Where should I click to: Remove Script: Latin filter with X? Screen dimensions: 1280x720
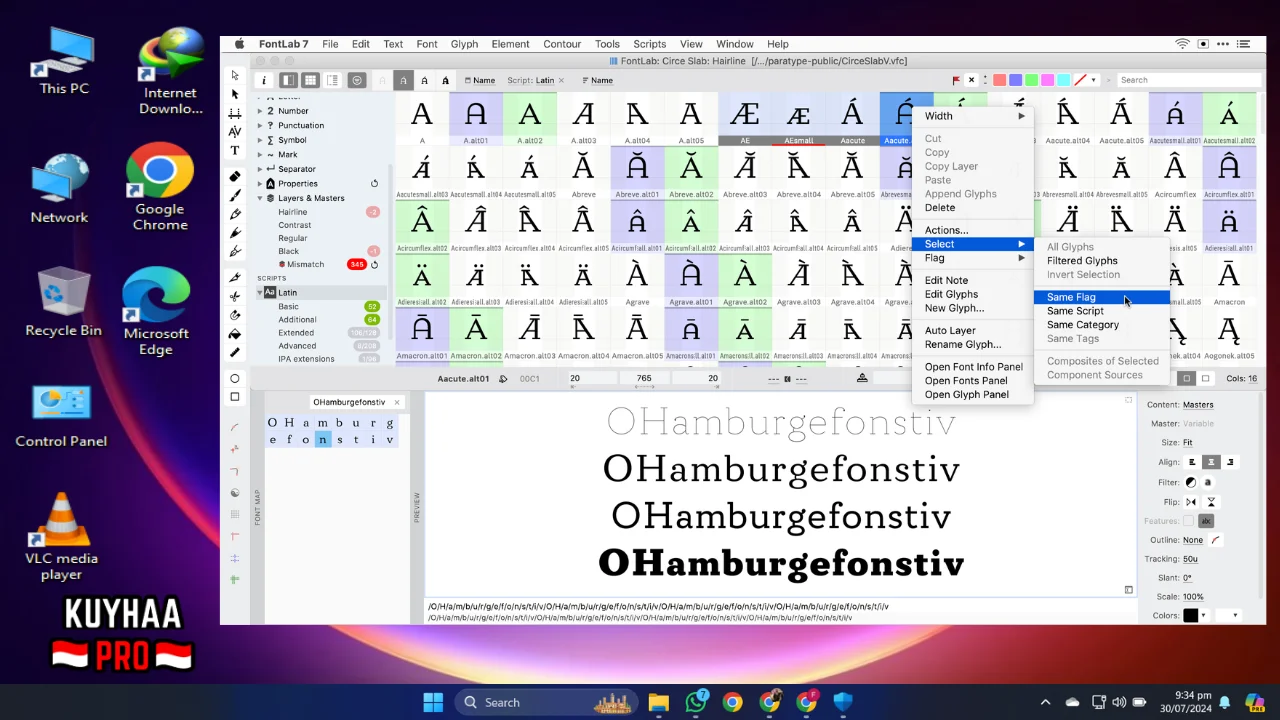561,80
